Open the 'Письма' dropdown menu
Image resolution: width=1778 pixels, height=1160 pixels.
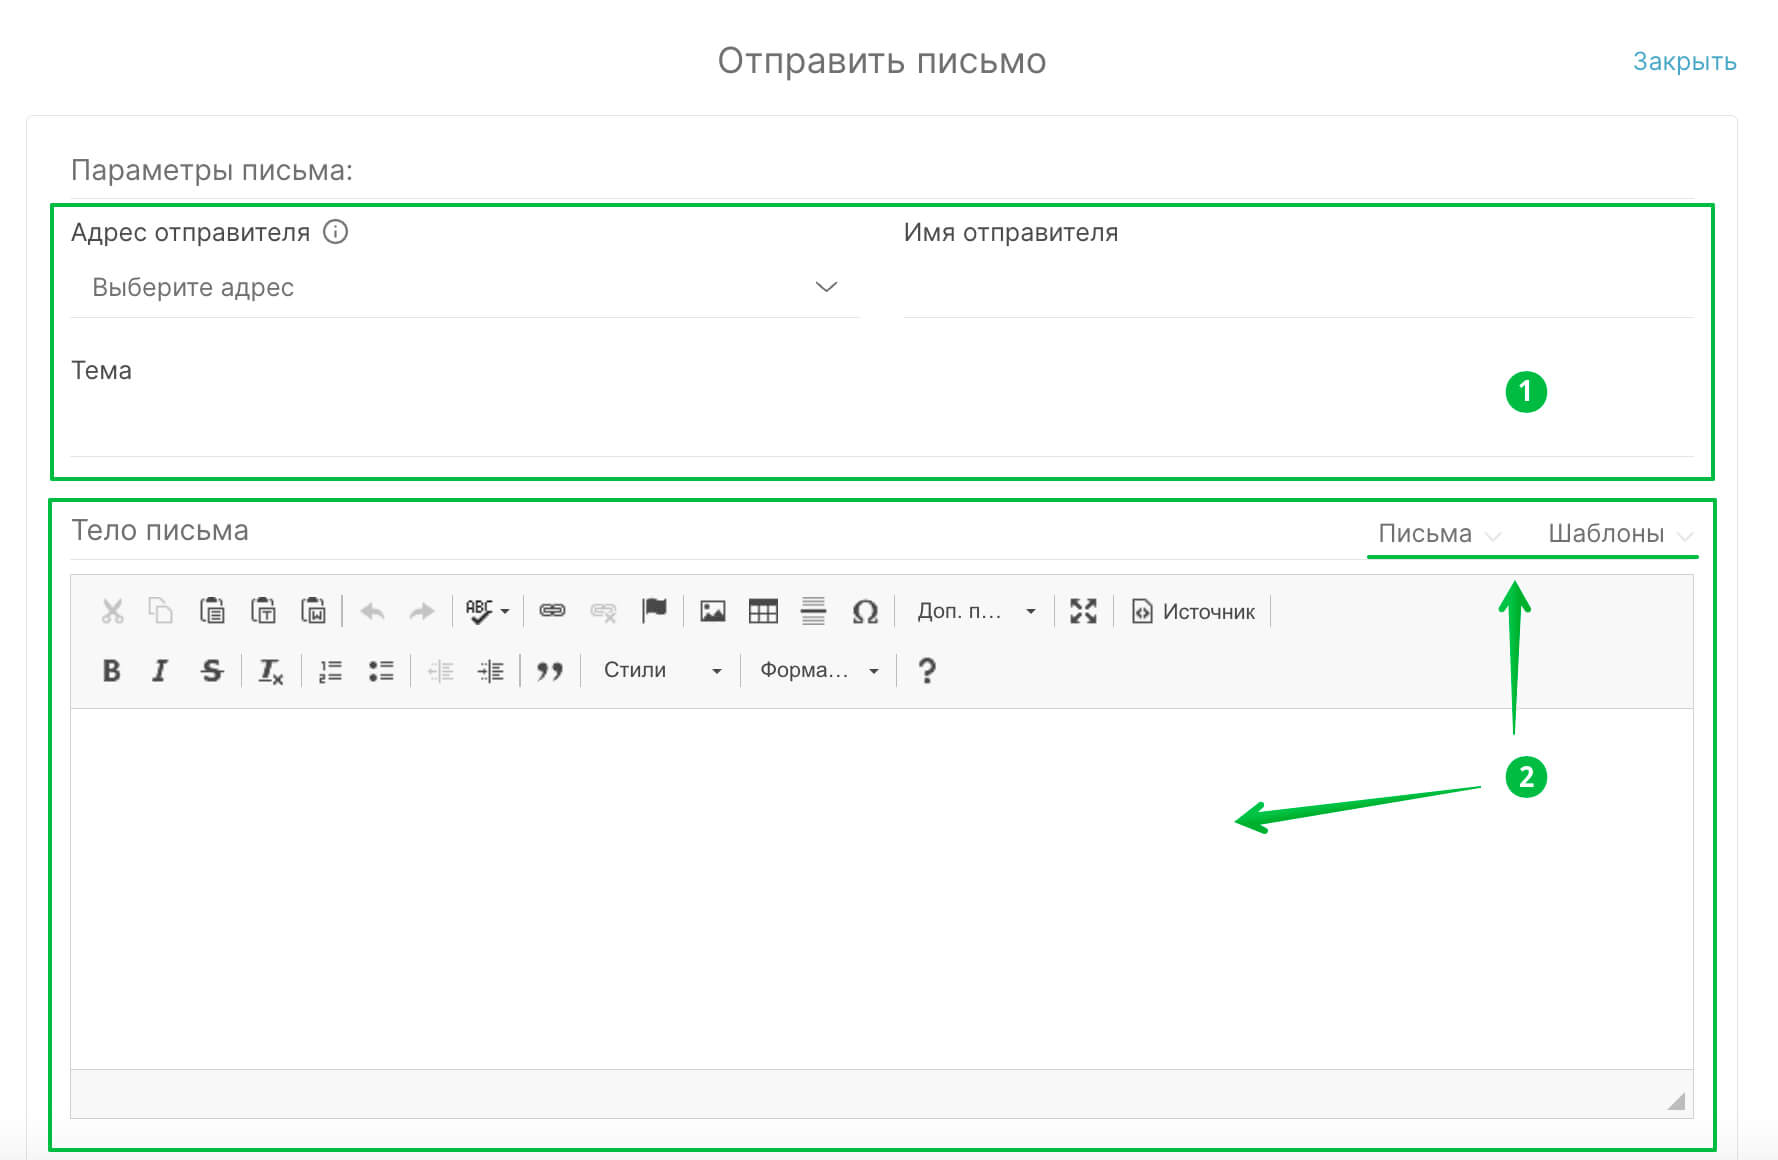[x=1438, y=533]
